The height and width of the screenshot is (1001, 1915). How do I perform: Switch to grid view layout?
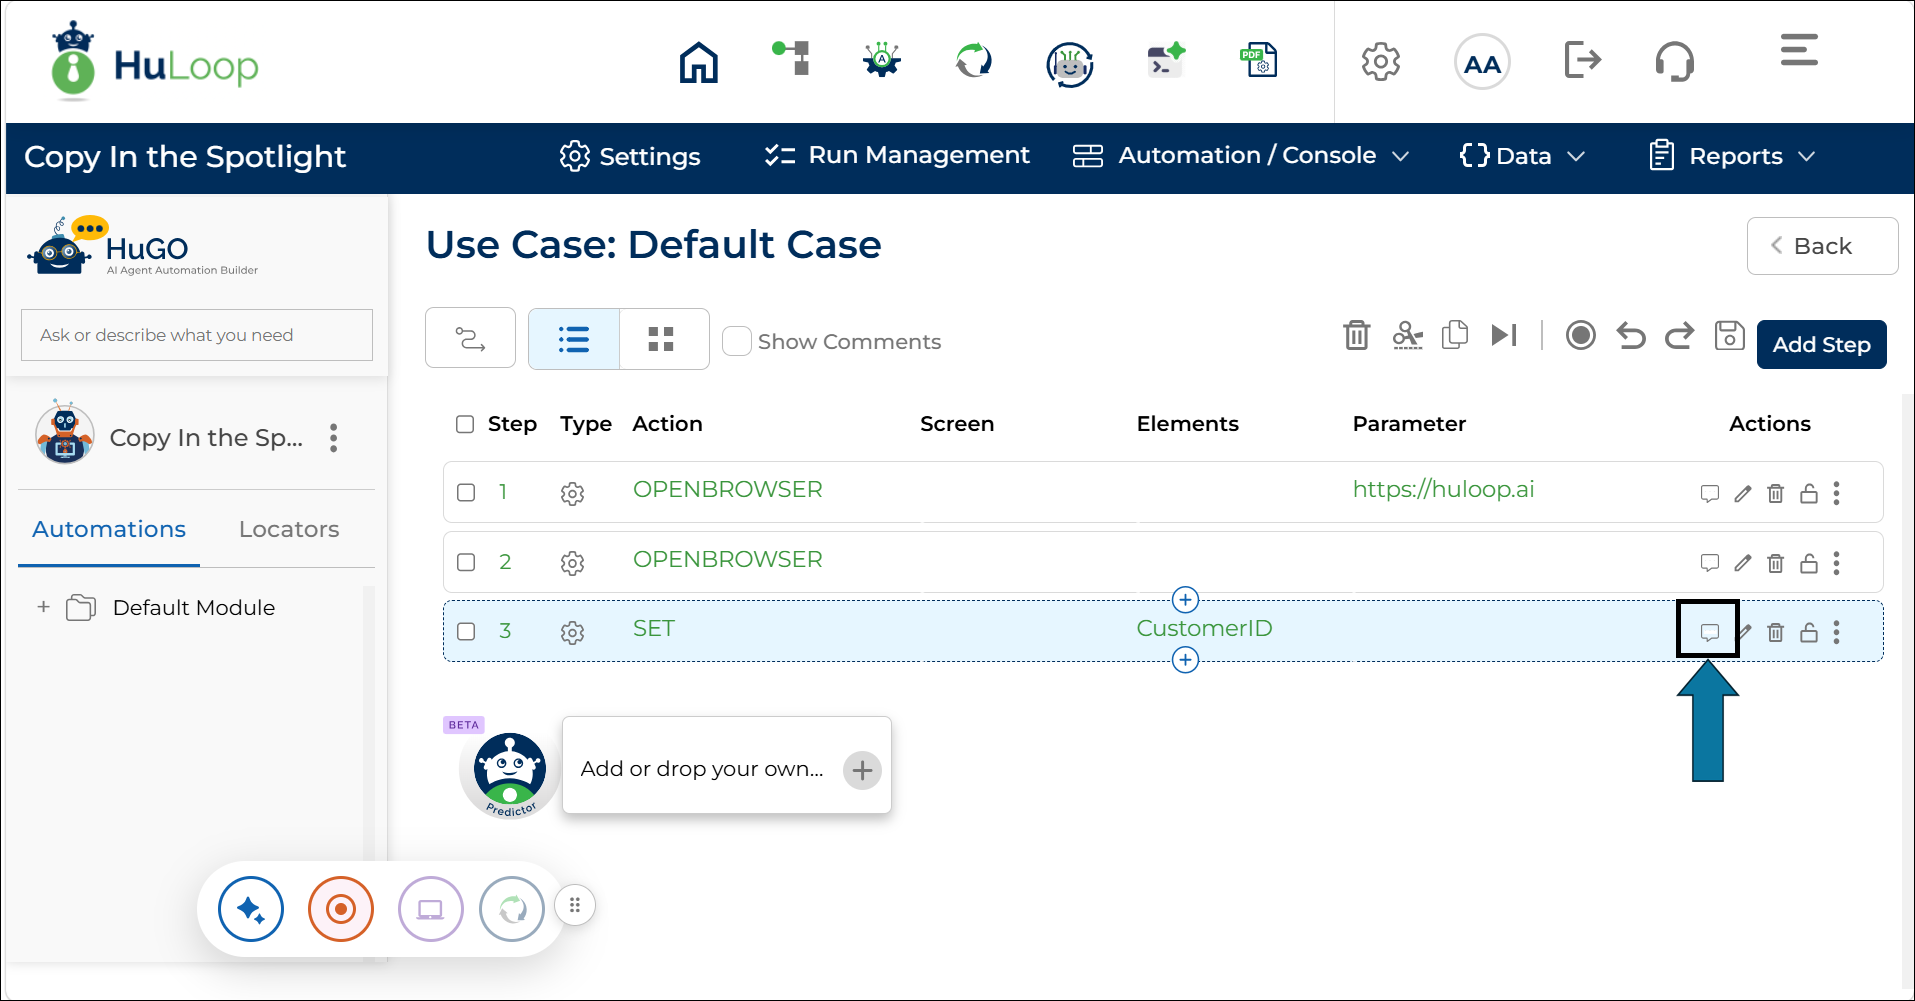[x=661, y=339]
